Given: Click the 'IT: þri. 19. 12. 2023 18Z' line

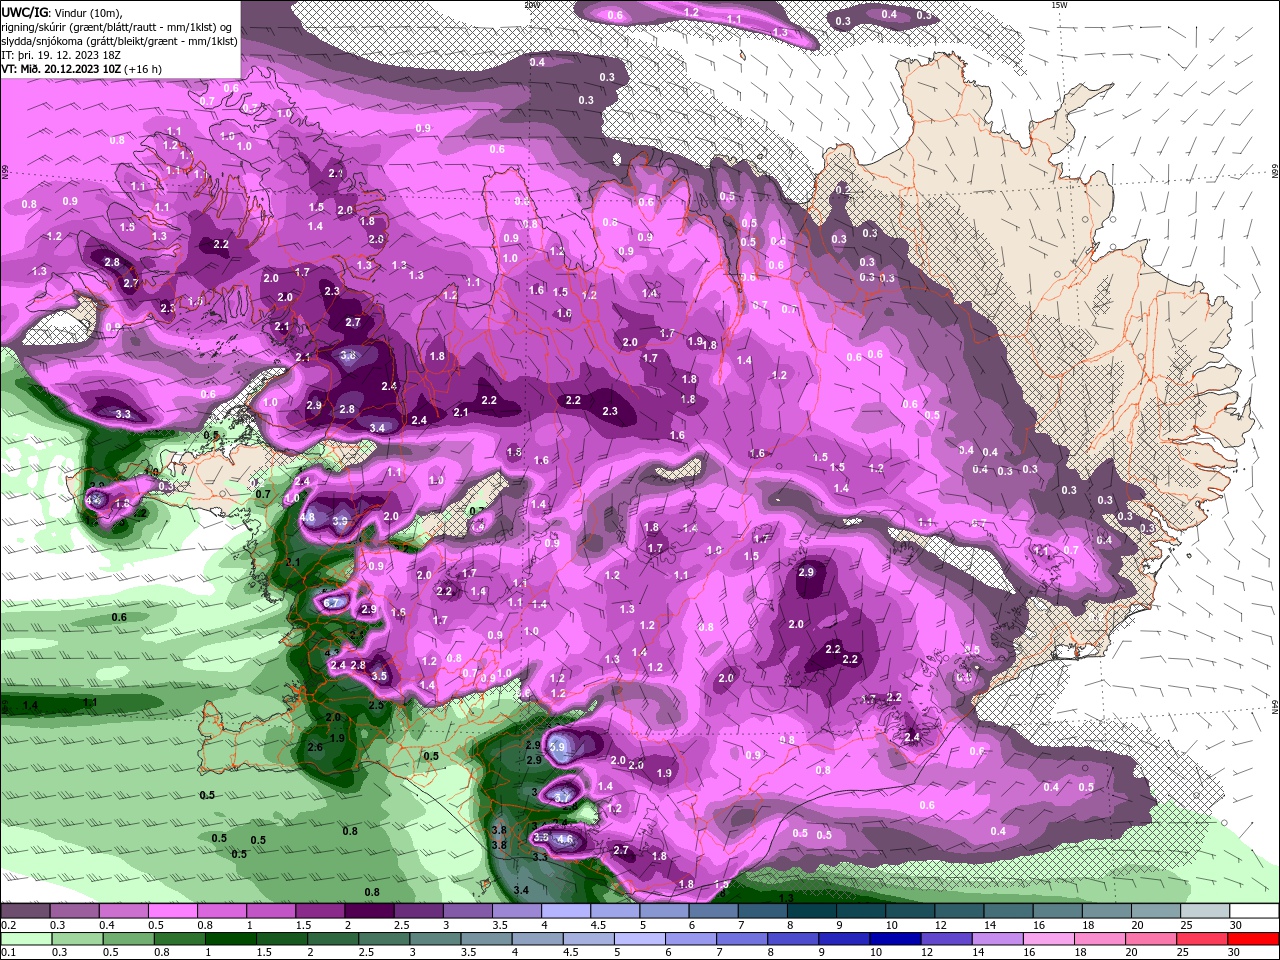Looking at the screenshot, I should [x=60, y=55].
